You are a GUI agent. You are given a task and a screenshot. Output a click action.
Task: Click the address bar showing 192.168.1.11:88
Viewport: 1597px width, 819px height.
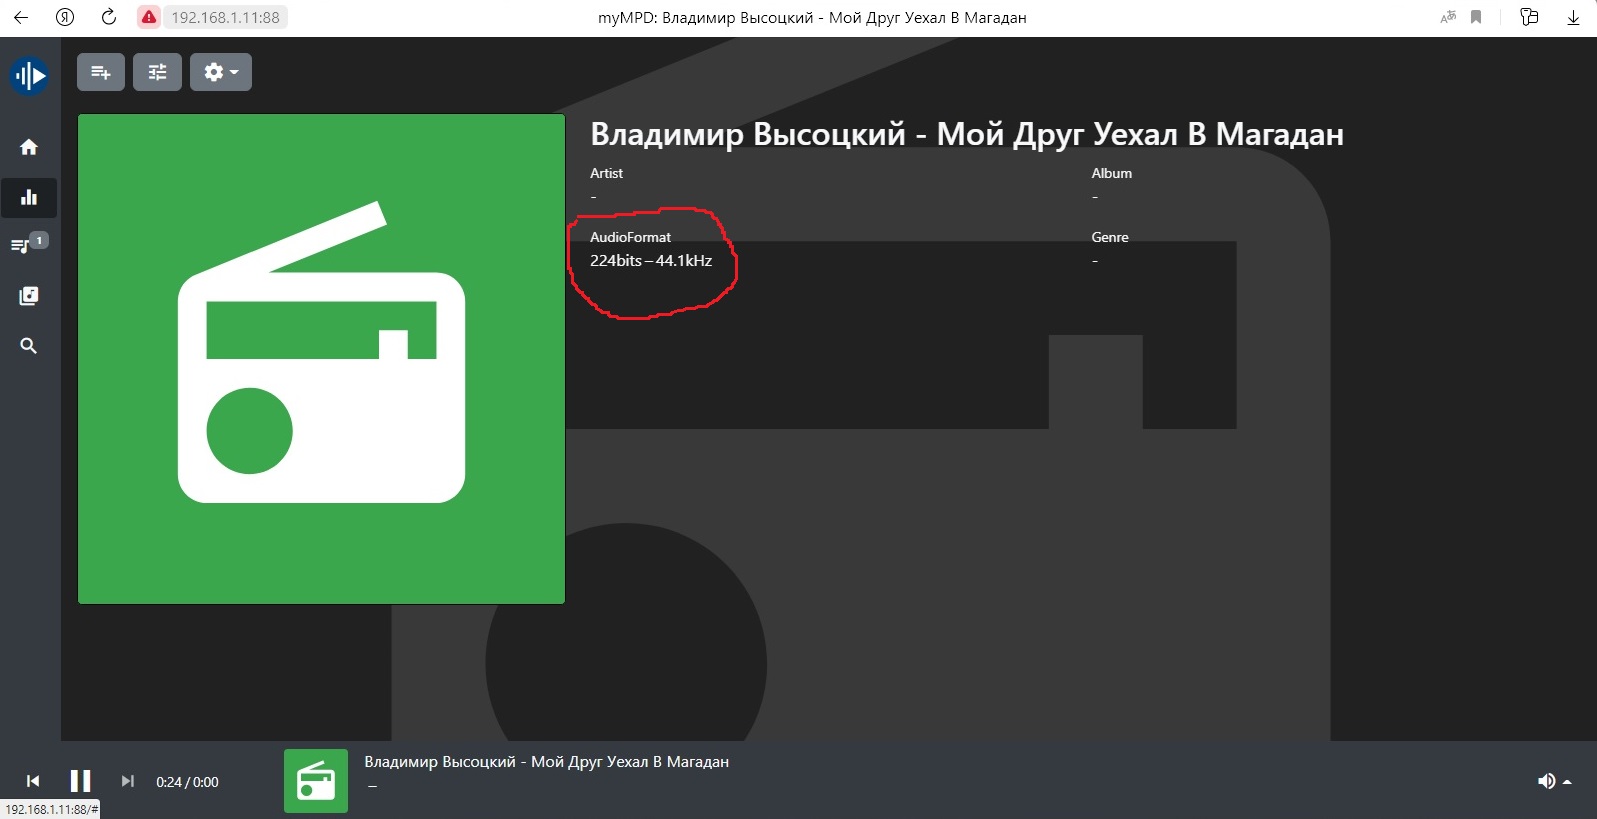coord(225,17)
